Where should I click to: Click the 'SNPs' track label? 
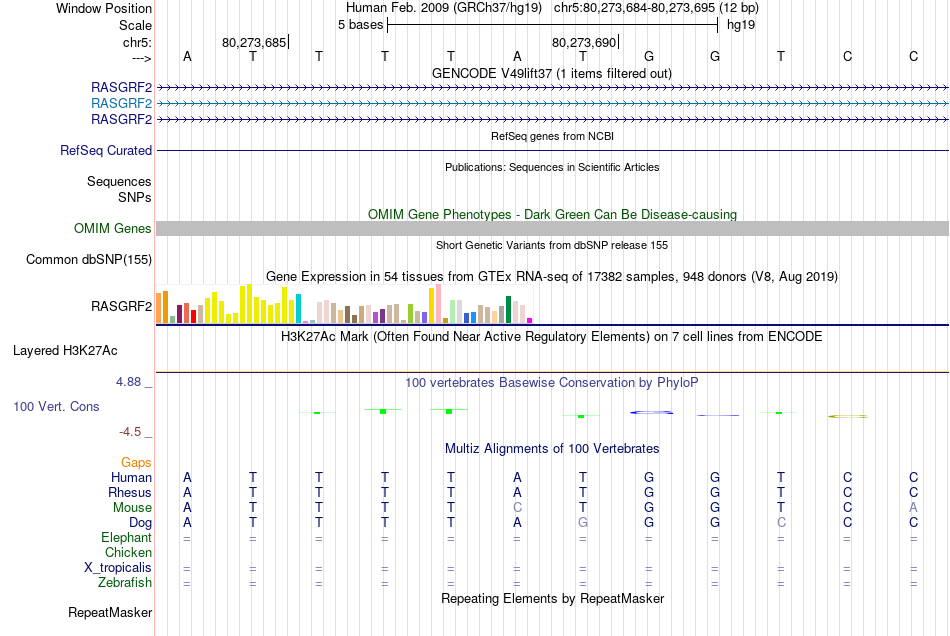(135, 197)
